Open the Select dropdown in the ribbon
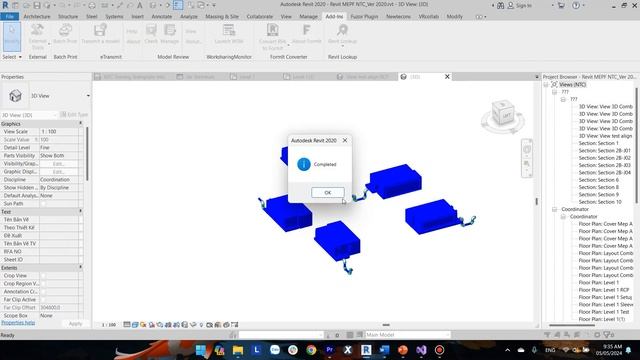640x360 pixels. coord(12,57)
